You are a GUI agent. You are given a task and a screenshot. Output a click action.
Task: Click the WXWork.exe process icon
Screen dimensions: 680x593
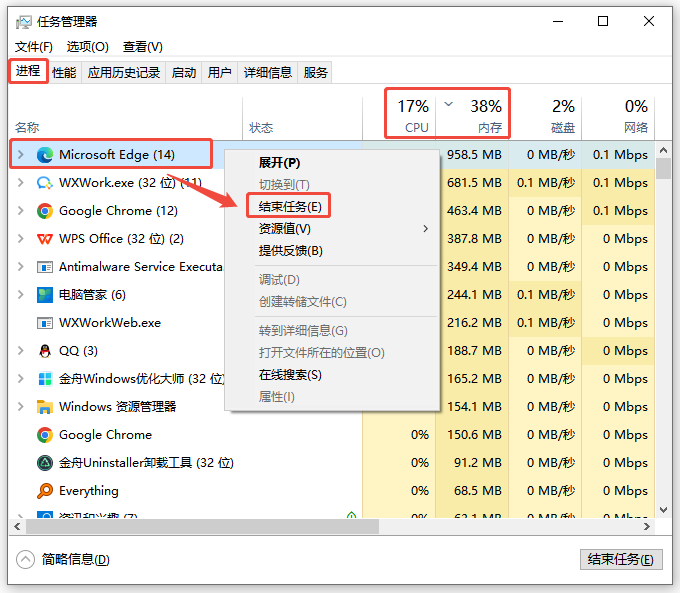(45, 183)
